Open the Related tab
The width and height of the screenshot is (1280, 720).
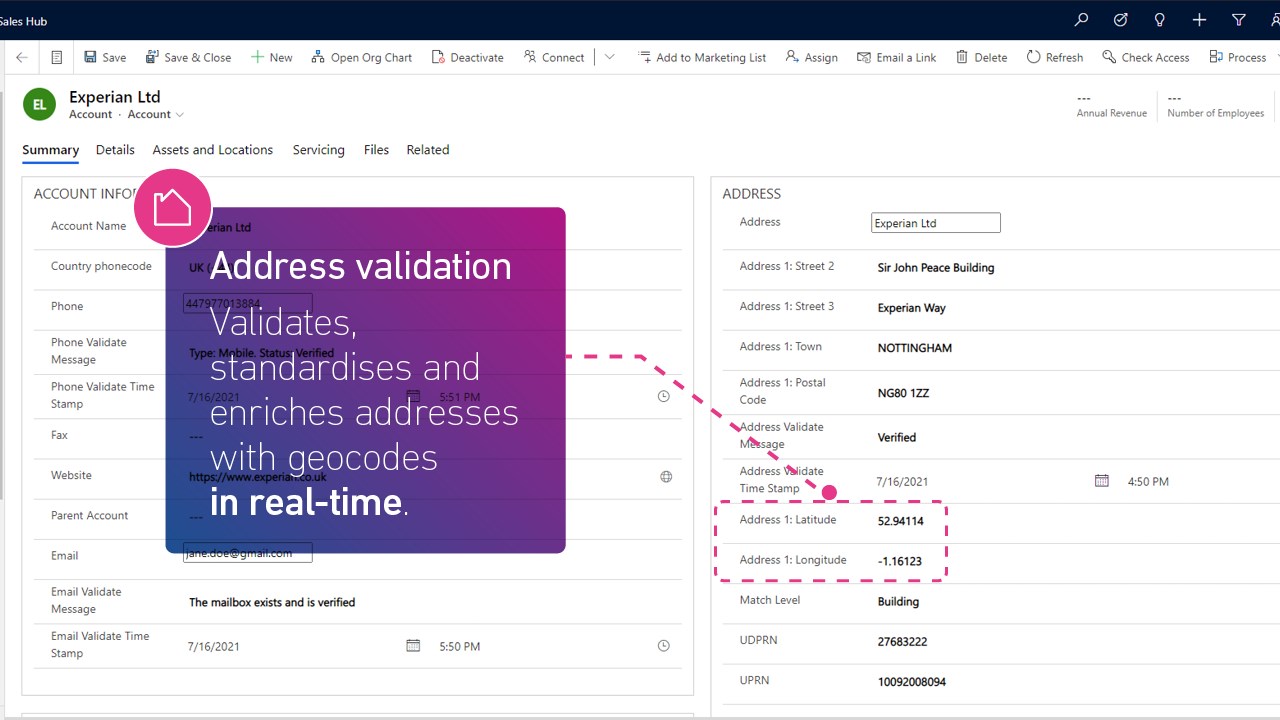click(427, 150)
